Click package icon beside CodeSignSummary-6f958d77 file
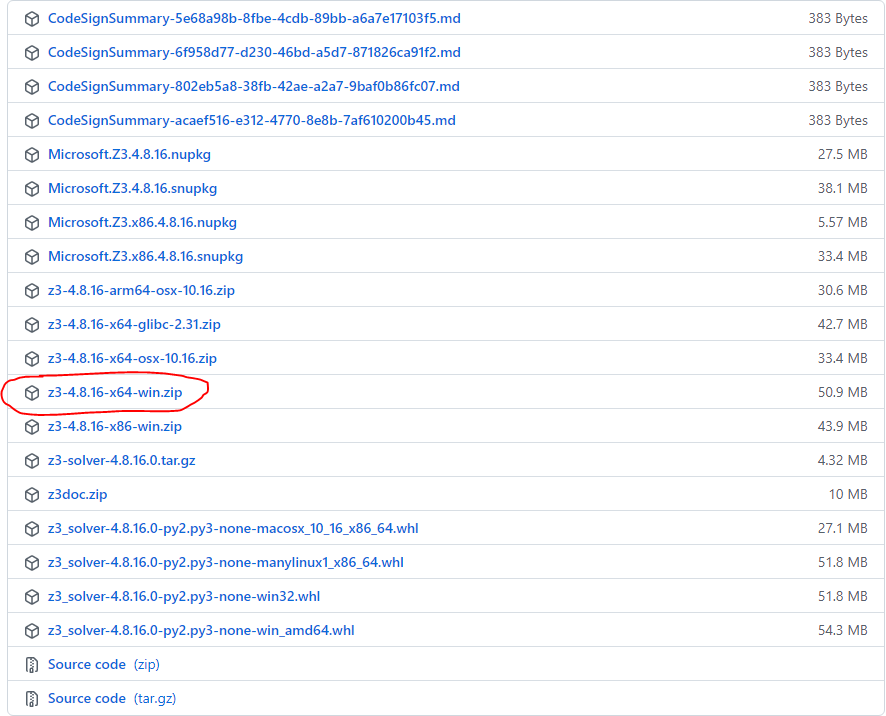Image resolution: width=886 pixels, height=716 pixels. [x=32, y=53]
